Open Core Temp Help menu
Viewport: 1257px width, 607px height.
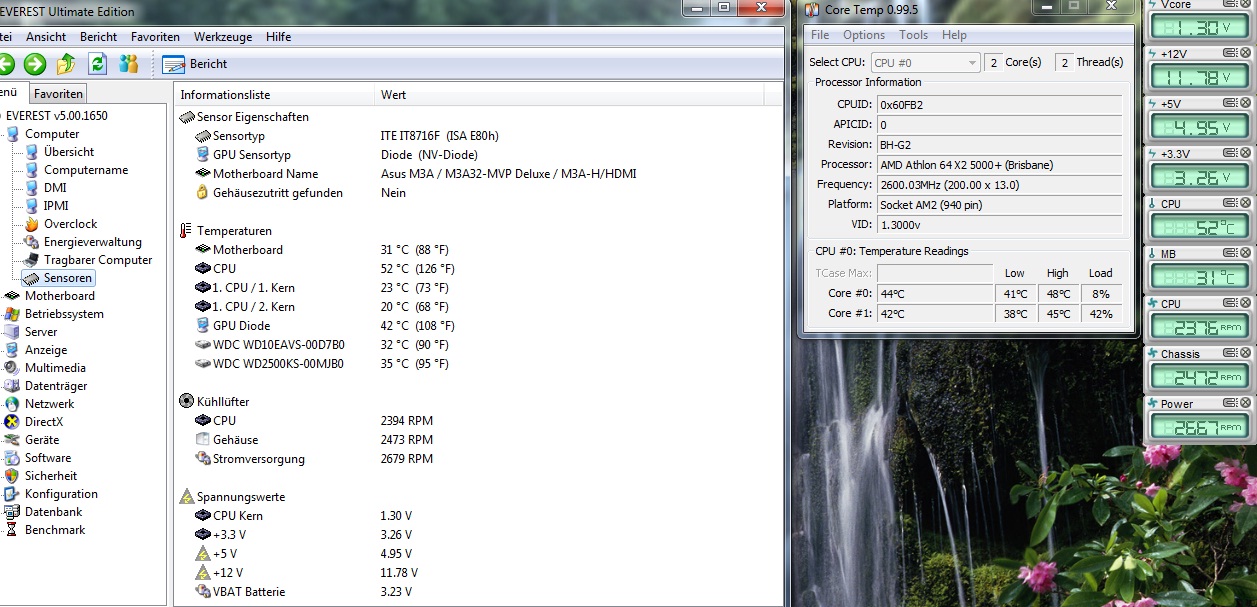(x=954, y=35)
